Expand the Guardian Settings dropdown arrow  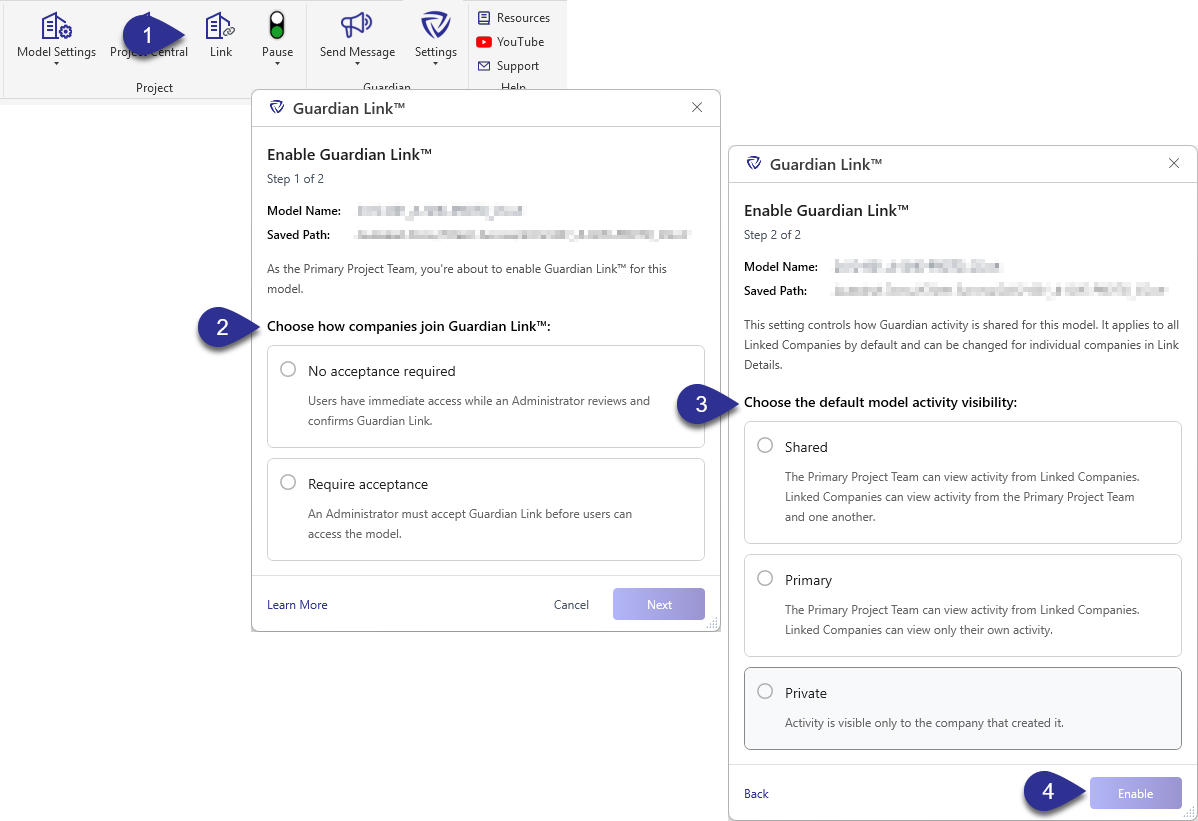click(x=435, y=64)
